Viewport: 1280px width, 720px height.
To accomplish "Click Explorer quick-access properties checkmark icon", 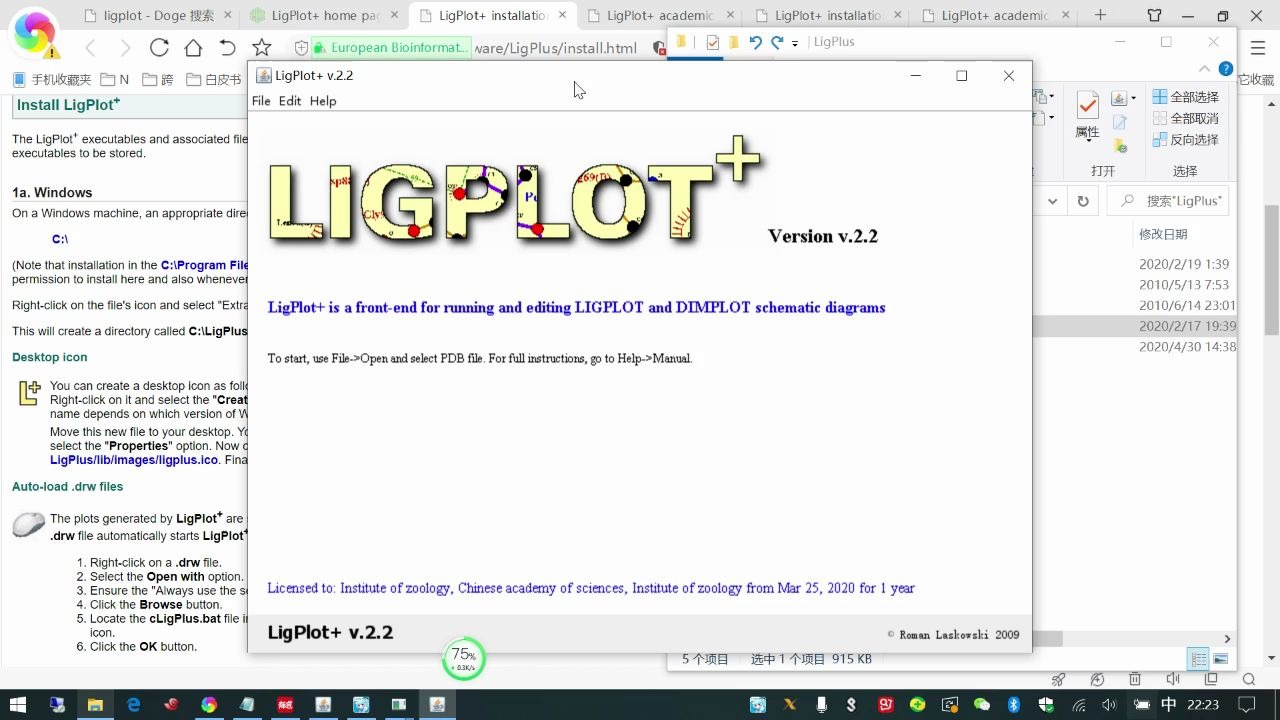I will (713, 42).
